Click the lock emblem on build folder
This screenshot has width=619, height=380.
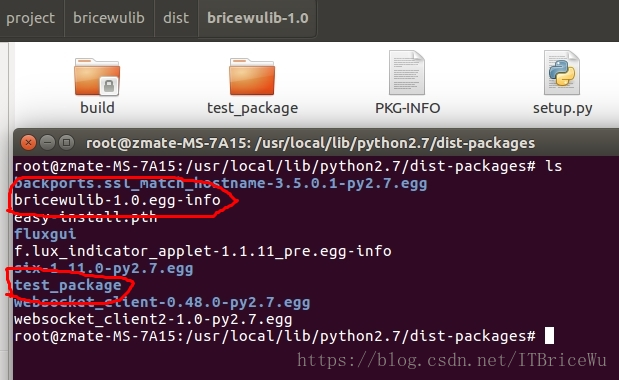109,86
